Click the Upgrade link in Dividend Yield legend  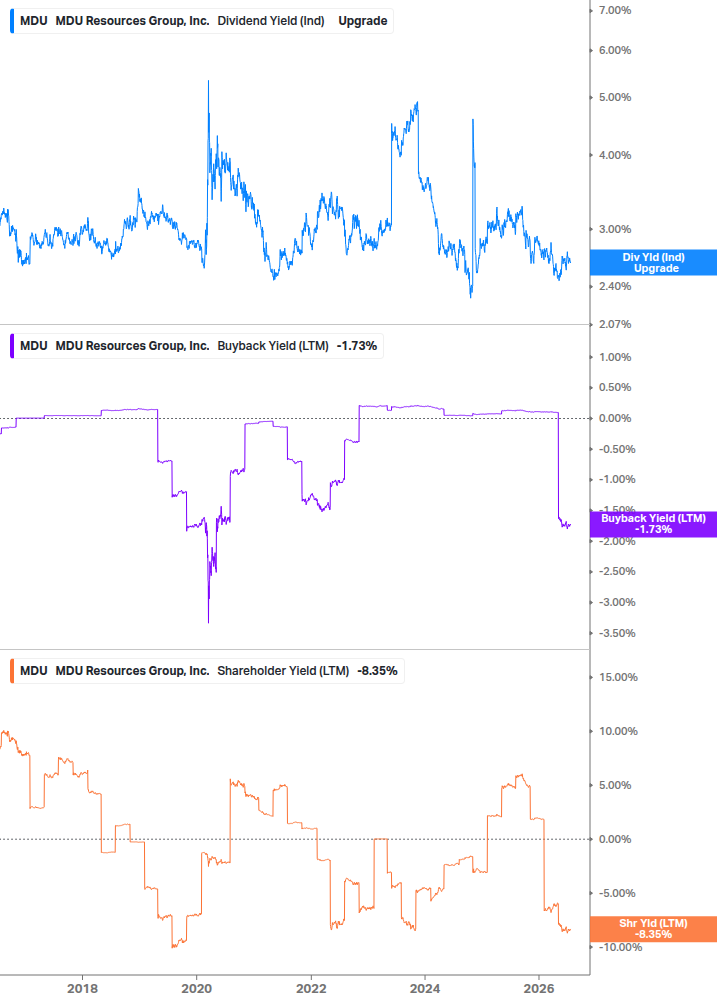363,21
